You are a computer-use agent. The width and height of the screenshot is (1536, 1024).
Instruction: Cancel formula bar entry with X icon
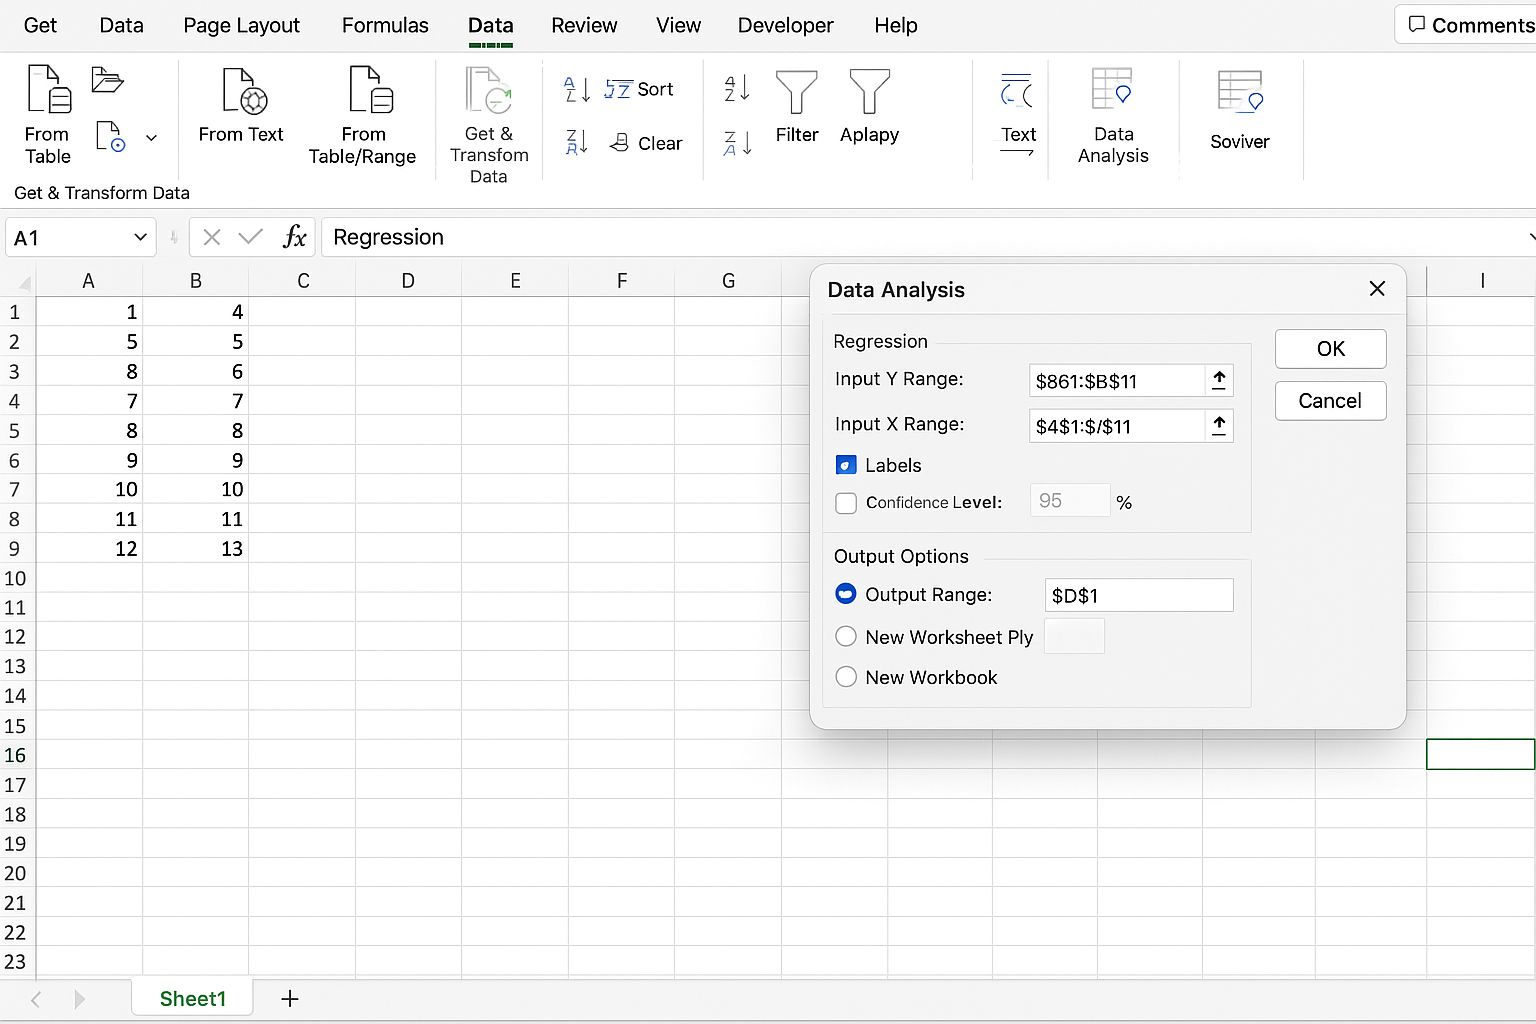pos(211,237)
